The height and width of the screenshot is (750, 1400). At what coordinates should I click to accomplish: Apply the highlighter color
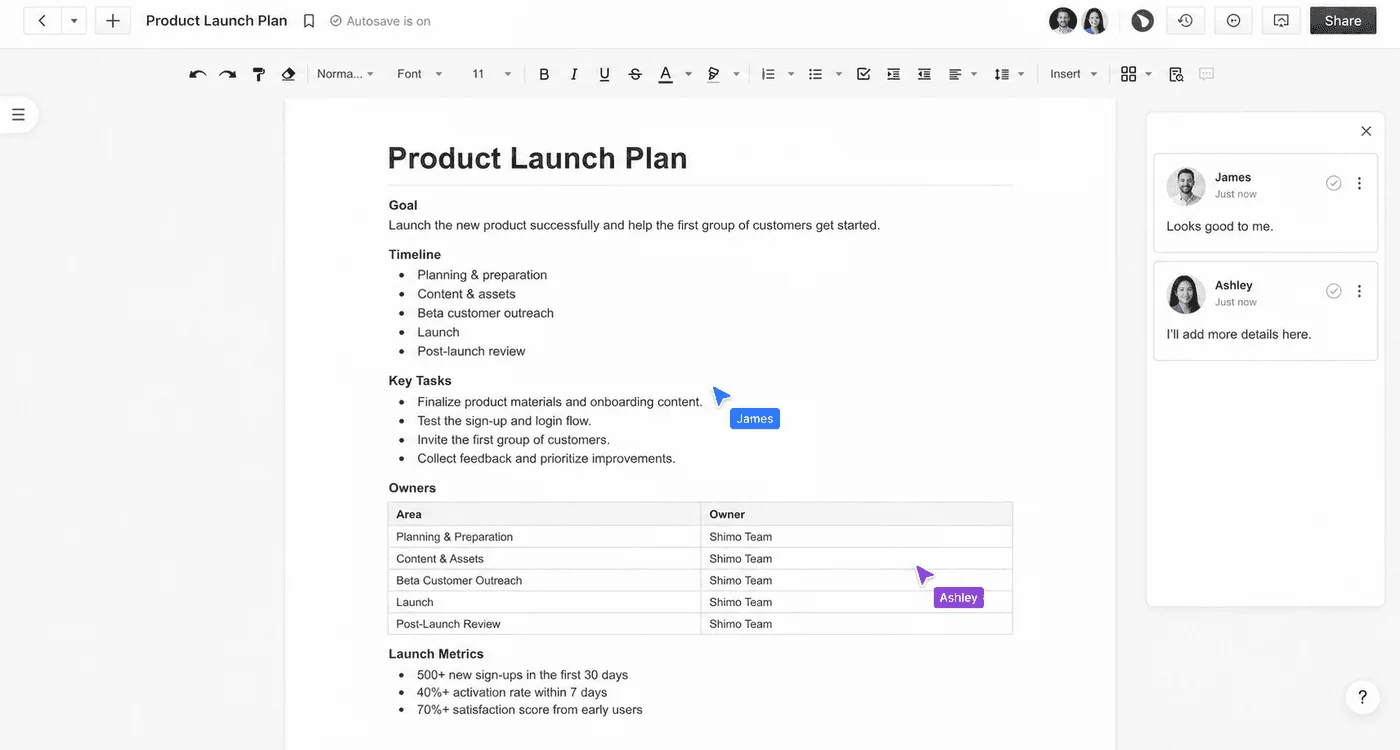tap(714, 74)
